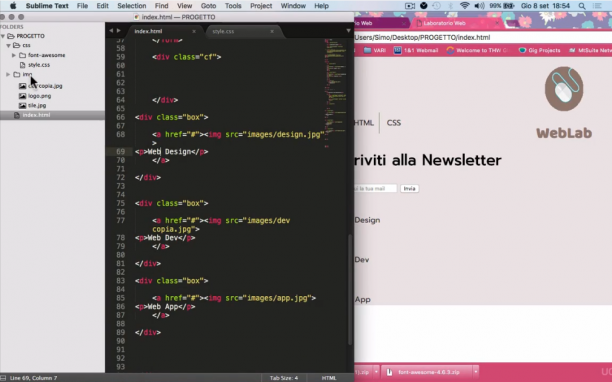Click the index.html file icon in sidebar

(x=16, y=115)
